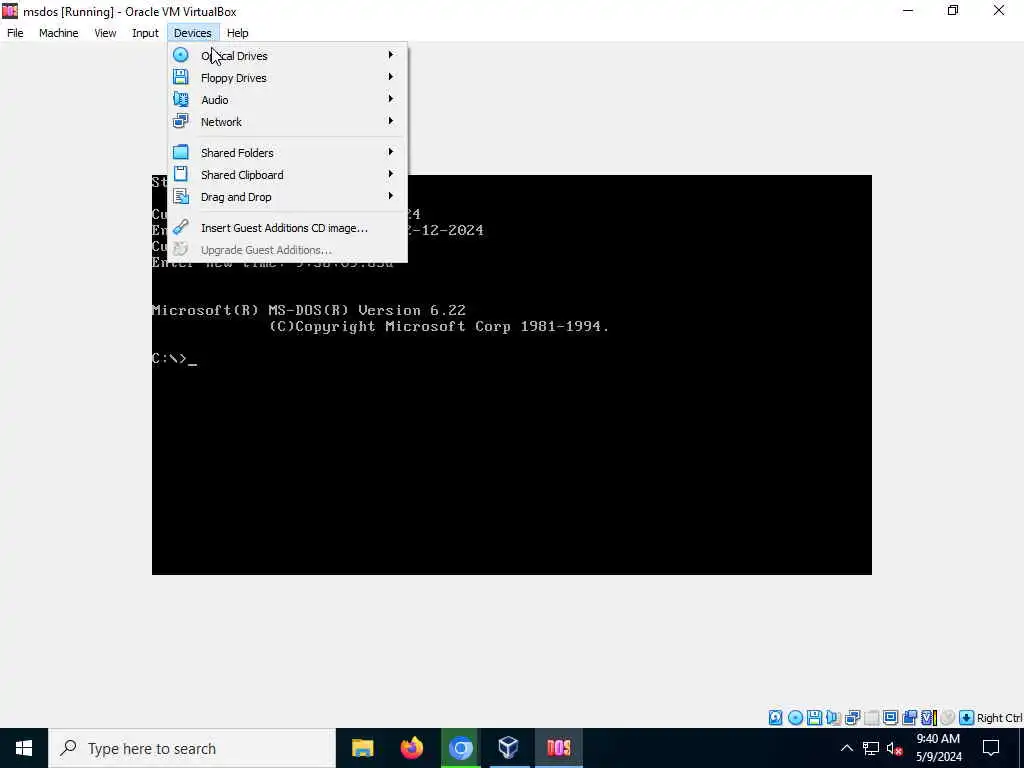Open File Explorer from the taskbar
Viewport: 1024px width, 768px height.
pyautogui.click(x=362, y=748)
